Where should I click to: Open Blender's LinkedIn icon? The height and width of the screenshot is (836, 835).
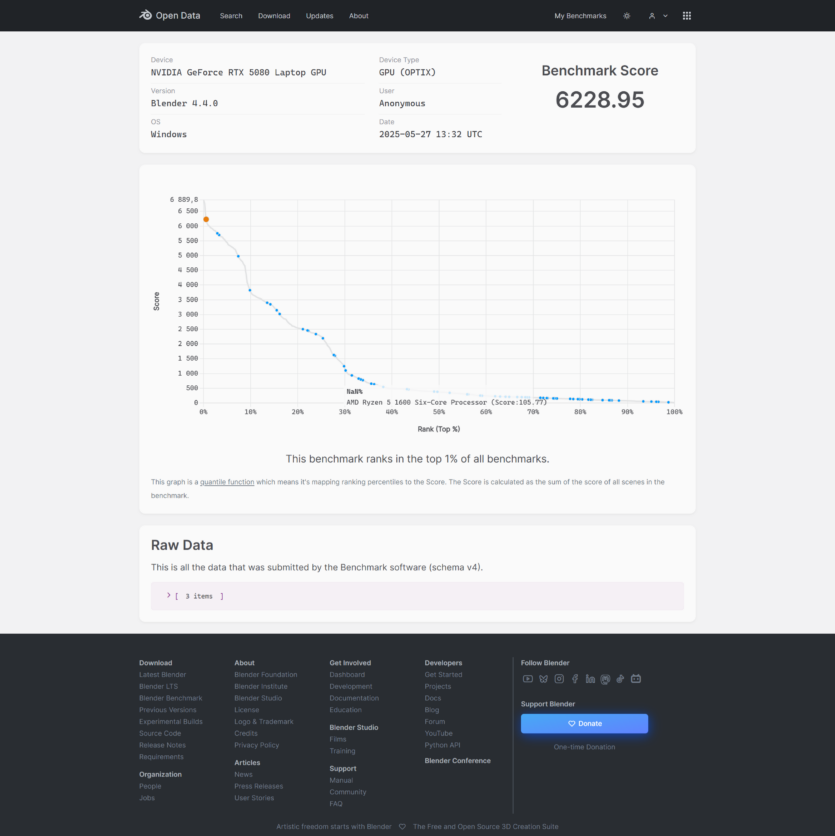(590, 679)
